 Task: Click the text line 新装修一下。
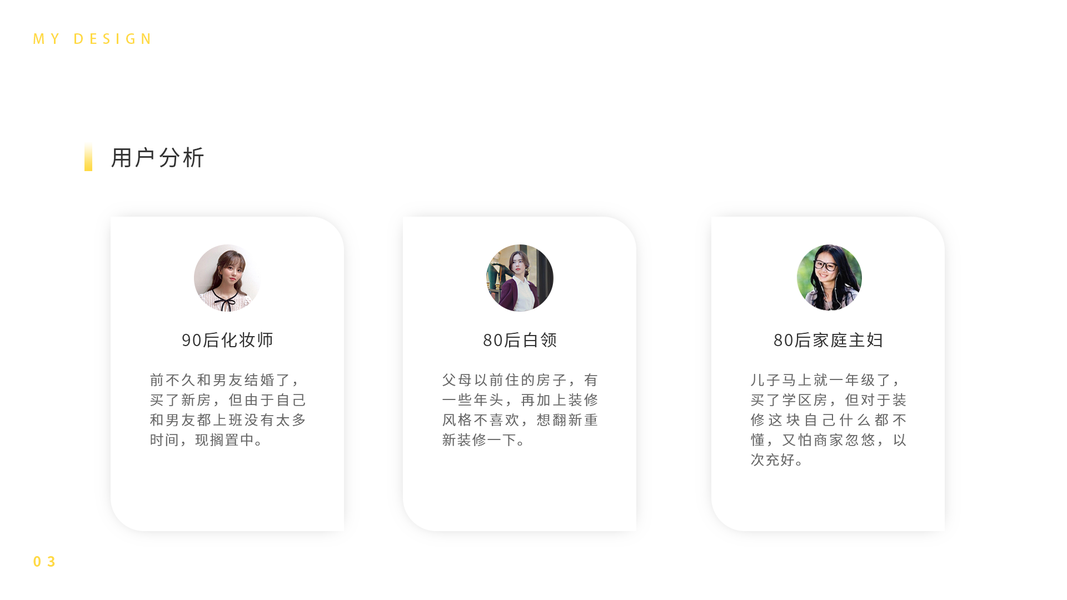point(484,440)
